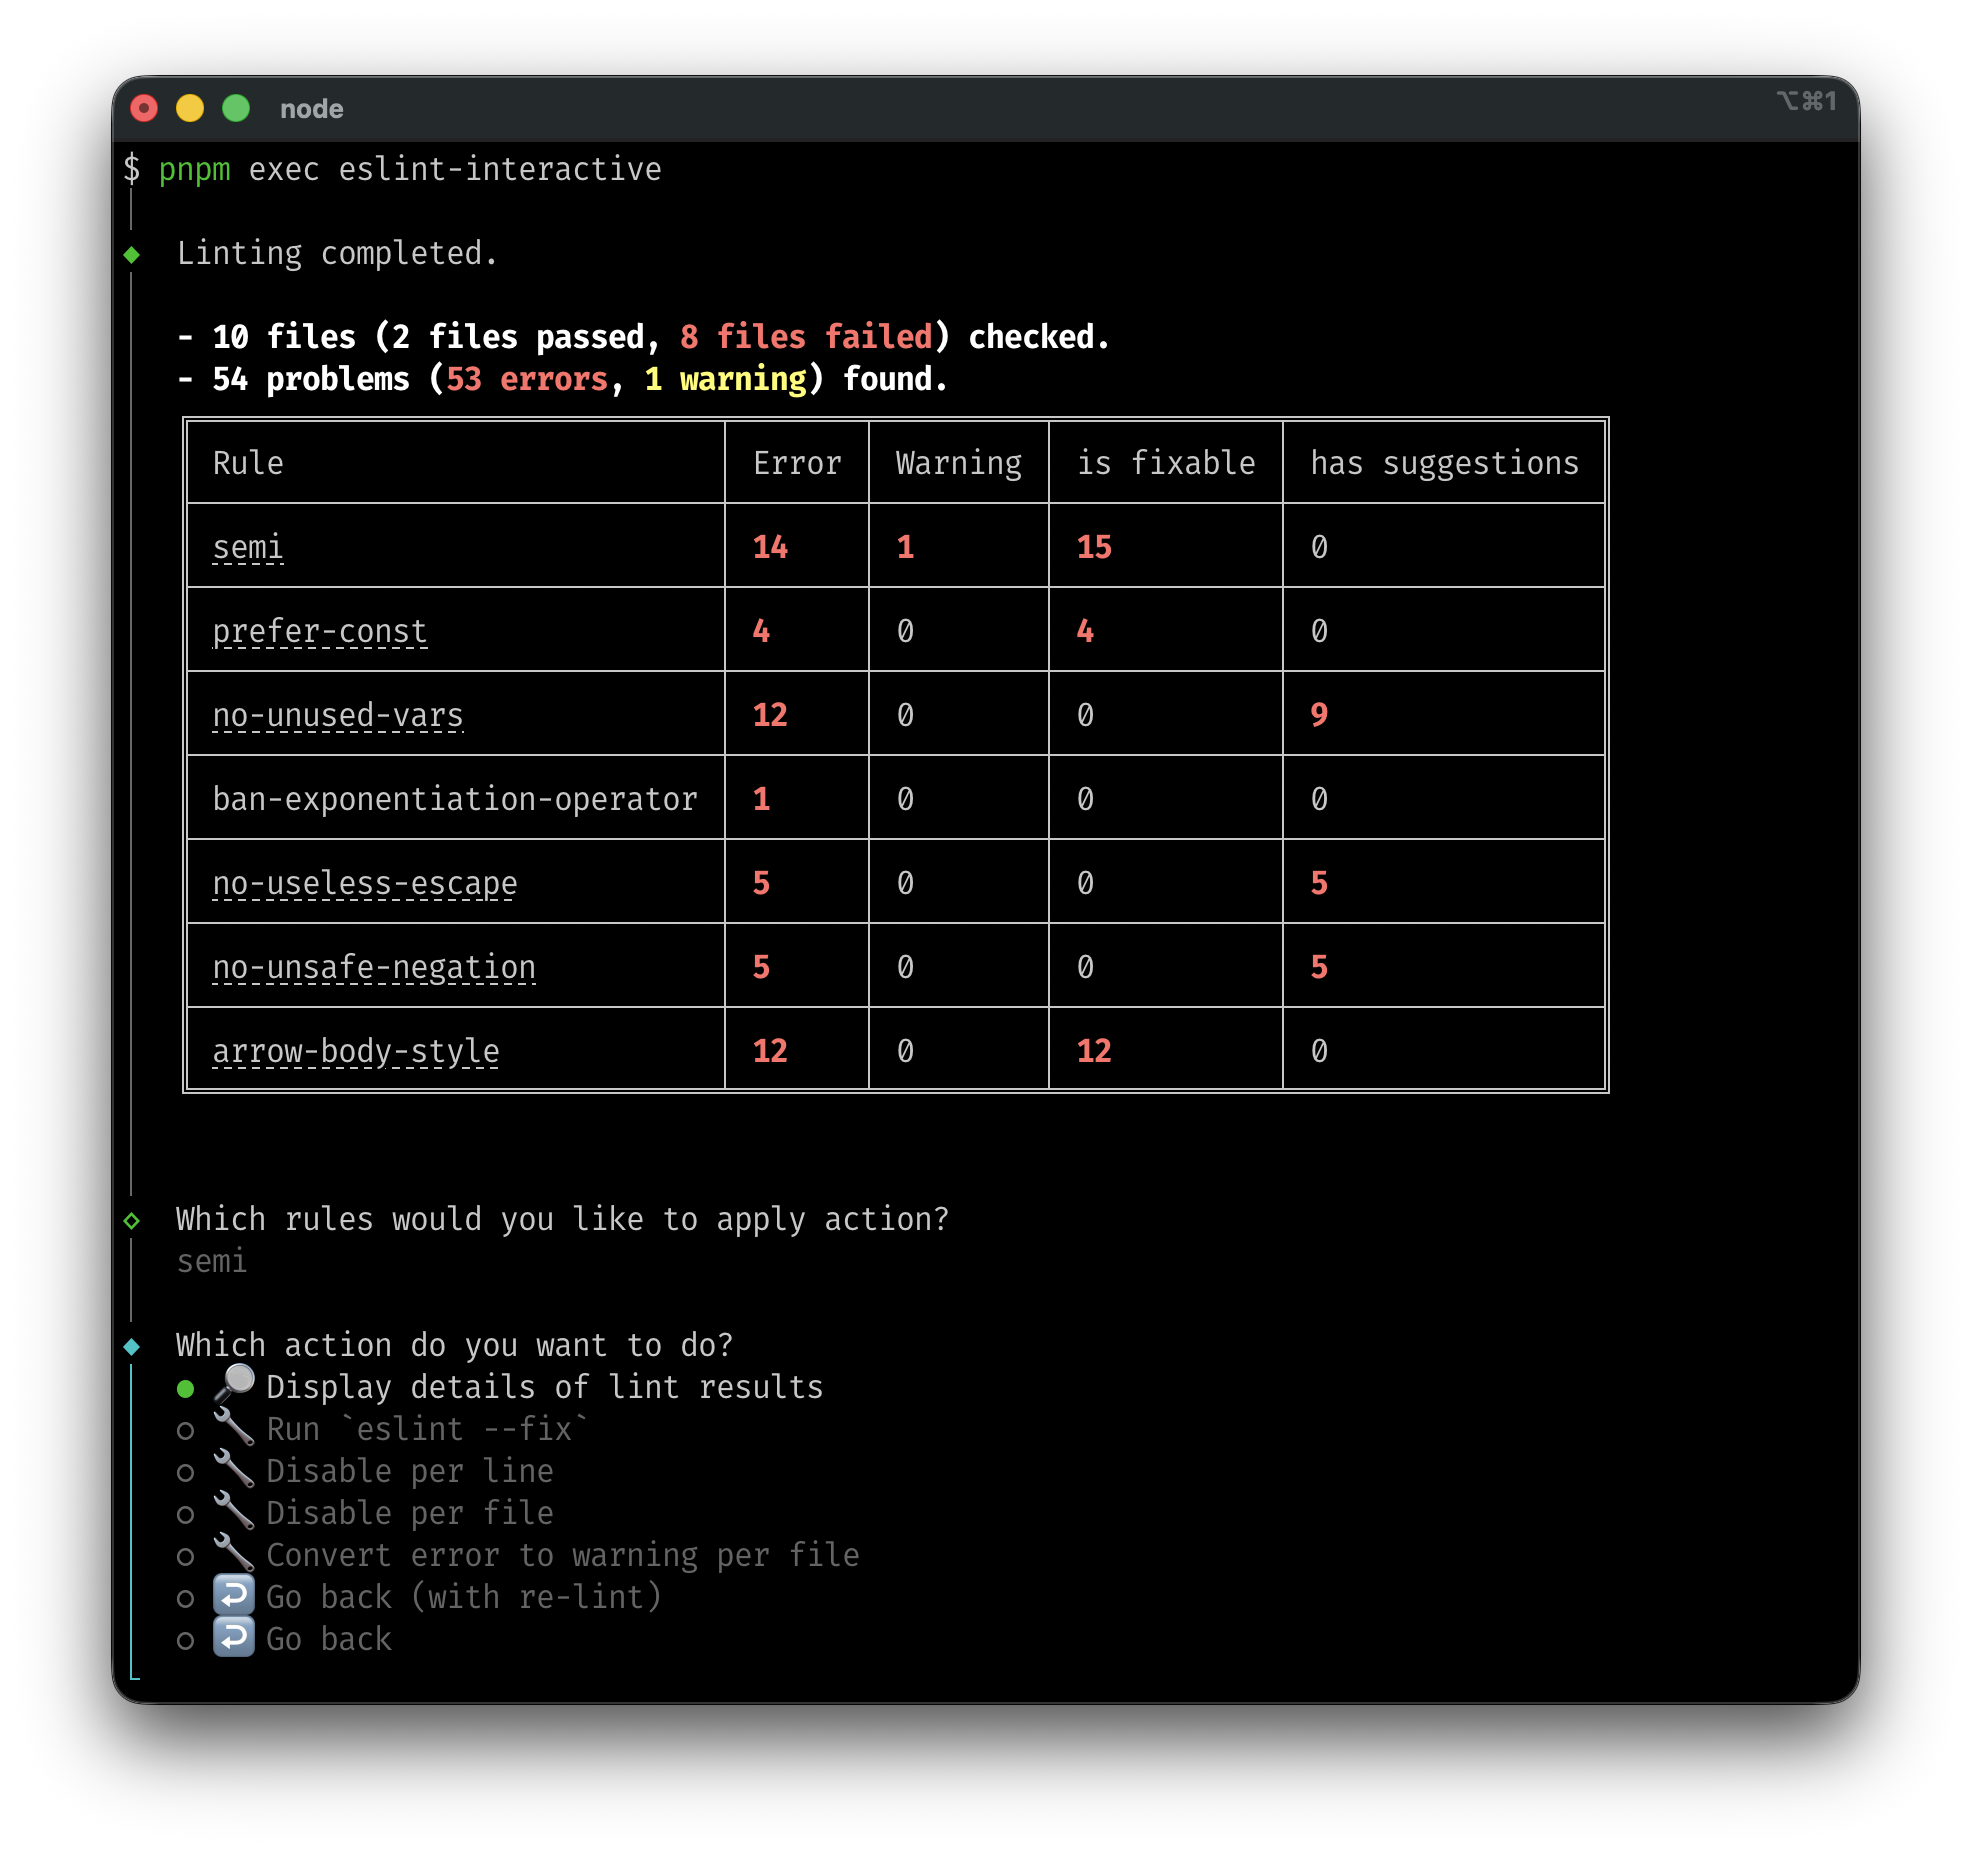The width and height of the screenshot is (1972, 1852).
Task: Pick 'Convert error to warning per file' radio option
Action: (185, 1556)
